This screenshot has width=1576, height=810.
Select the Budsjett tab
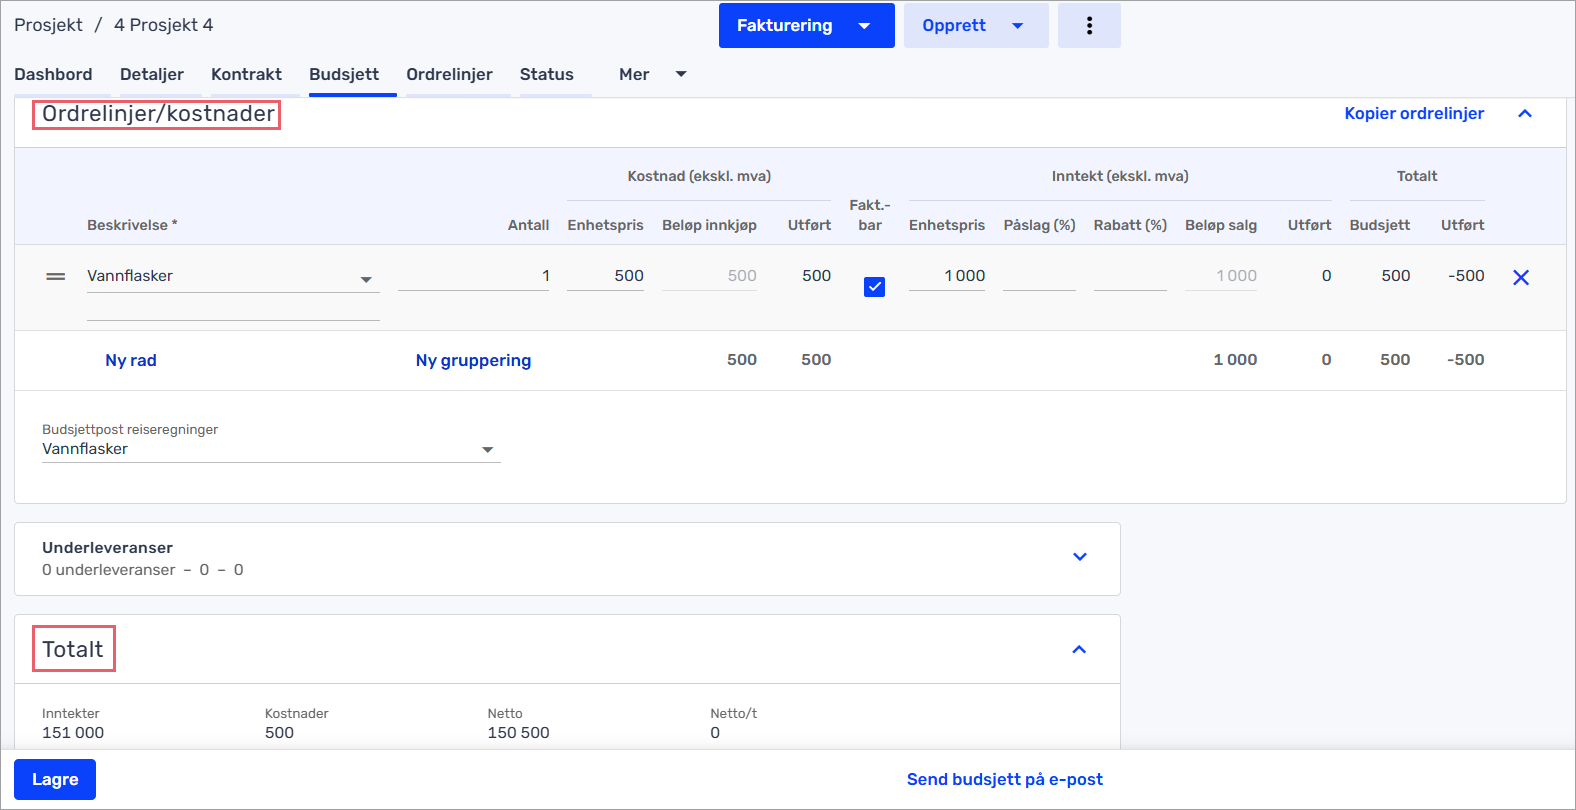point(344,74)
